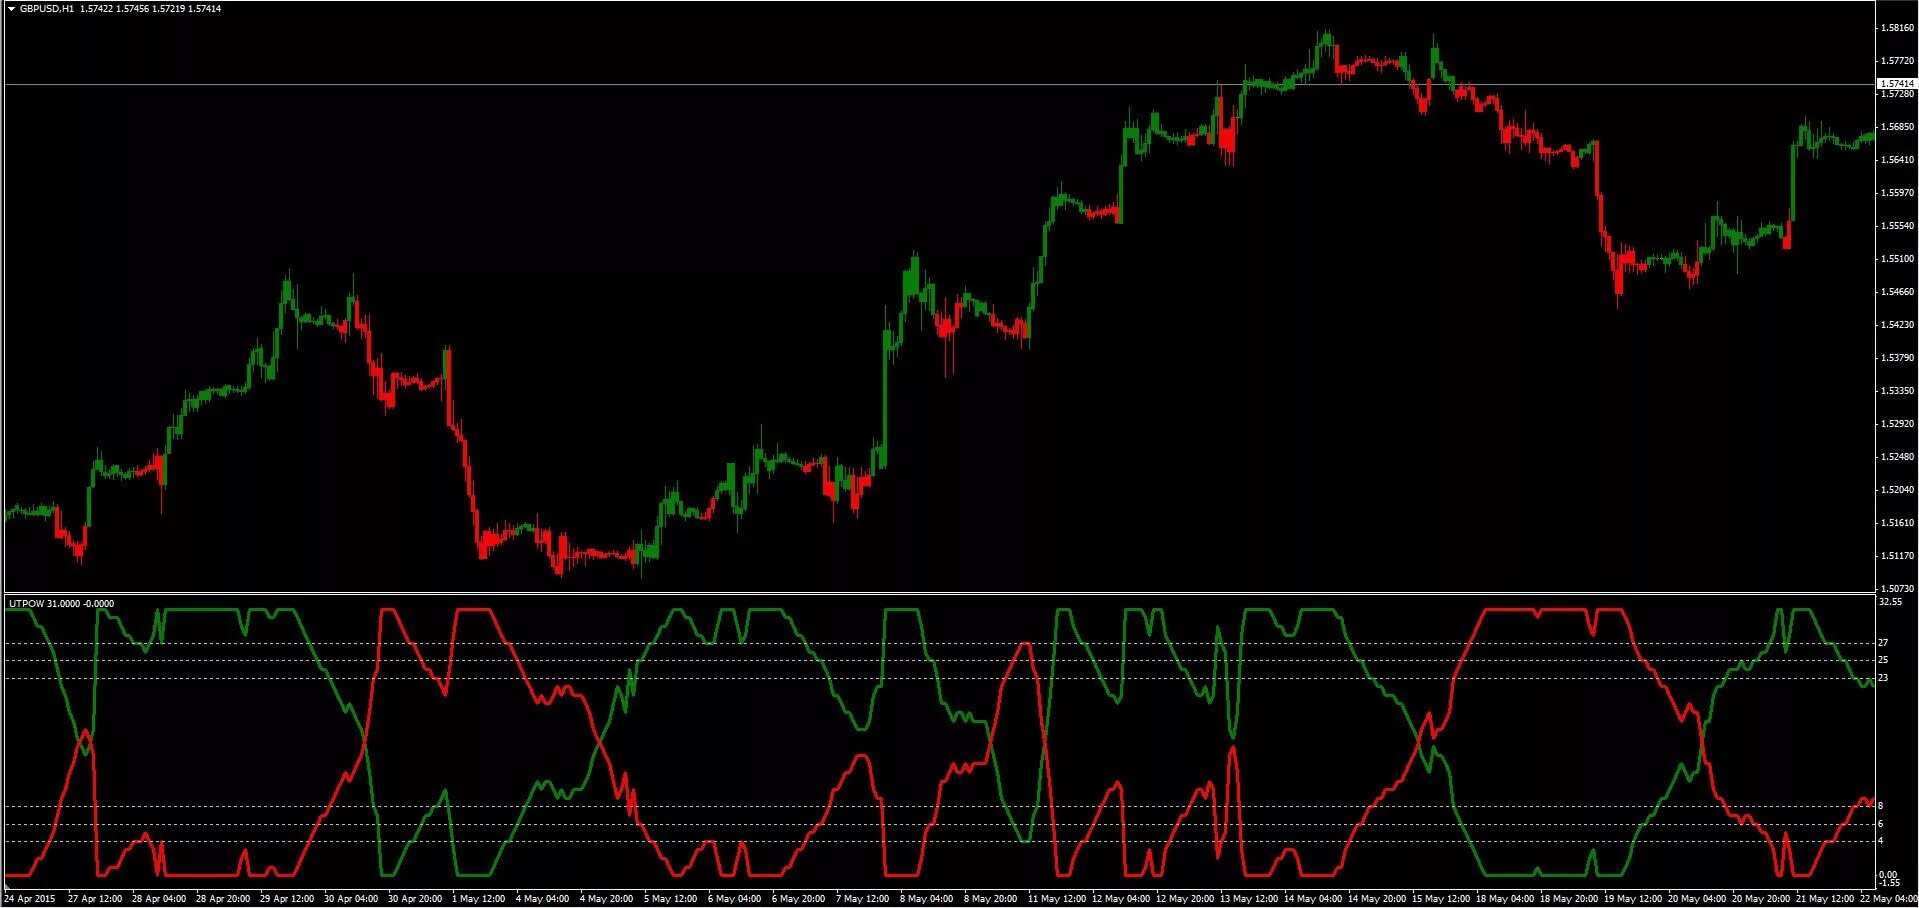The image size is (1919, 908).
Task: Click the 7 May 12:00 time label
Action: (x=863, y=899)
